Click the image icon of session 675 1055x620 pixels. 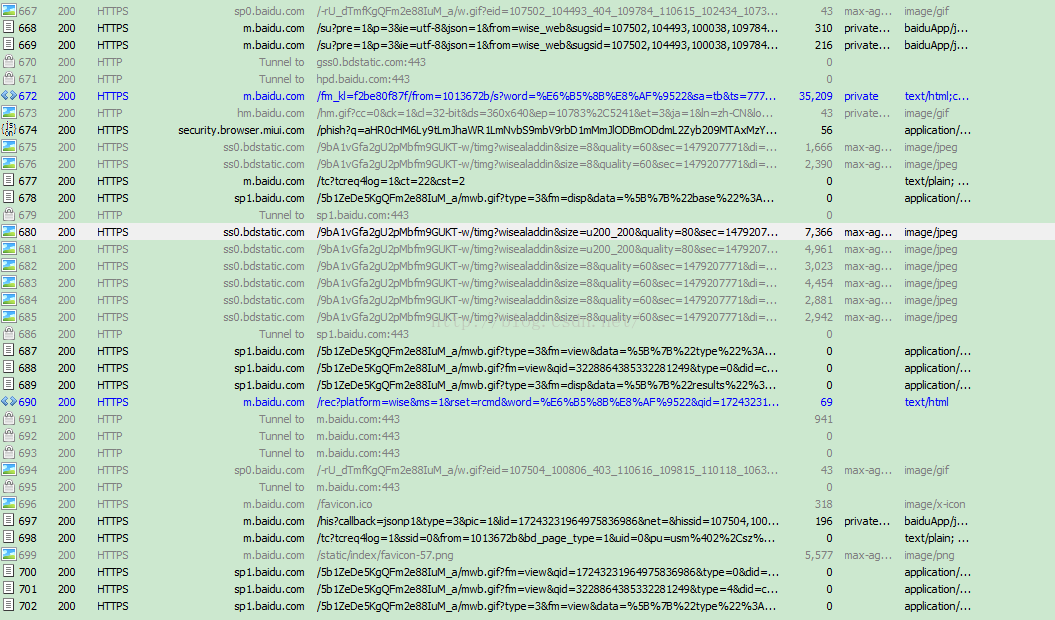[9, 147]
